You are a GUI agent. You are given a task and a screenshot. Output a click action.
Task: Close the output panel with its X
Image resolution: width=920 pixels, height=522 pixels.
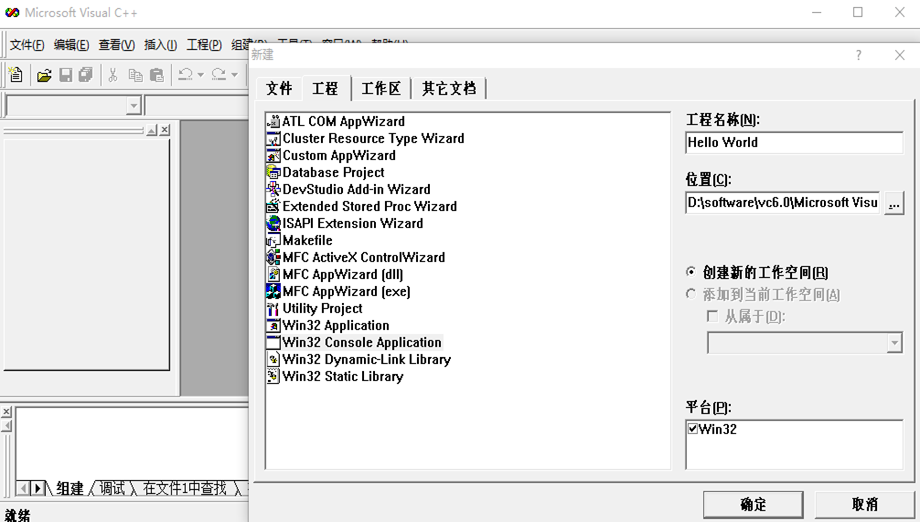click(x=6, y=412)
